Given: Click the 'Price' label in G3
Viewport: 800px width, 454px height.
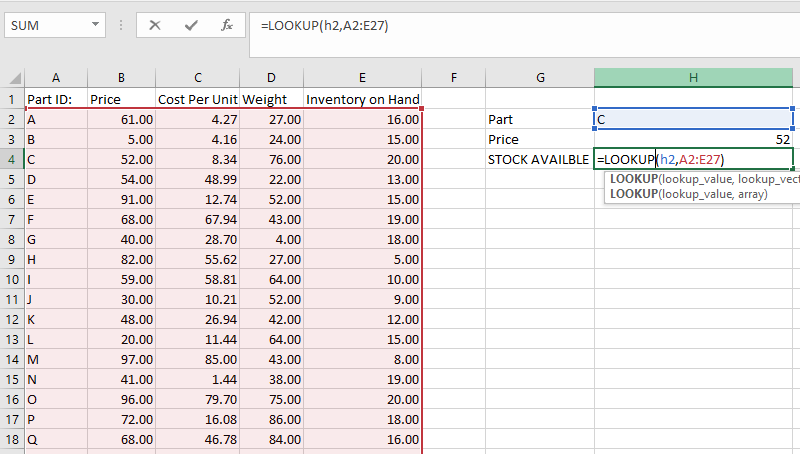Looking at the screenshot, I should click(540, 139).
